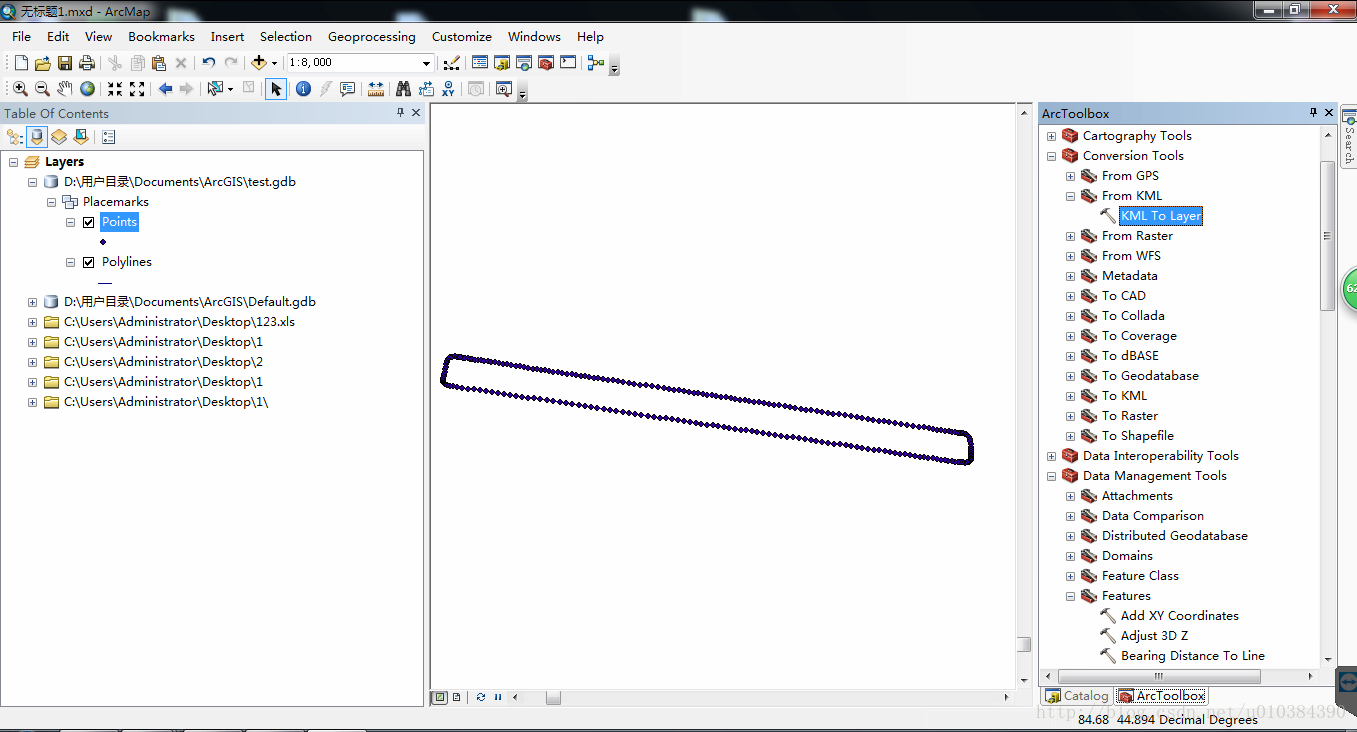1357x732 pixels.
Task: Switch to the ArcToolbox tab
Action: 1162,696
